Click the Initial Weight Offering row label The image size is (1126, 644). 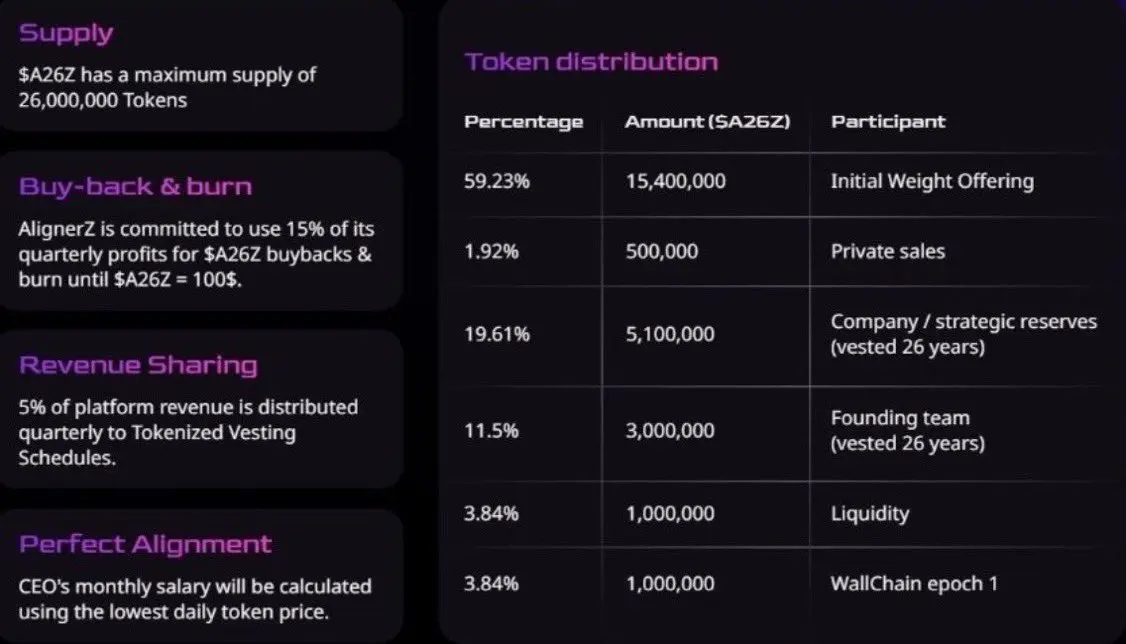tap(932, 181)
